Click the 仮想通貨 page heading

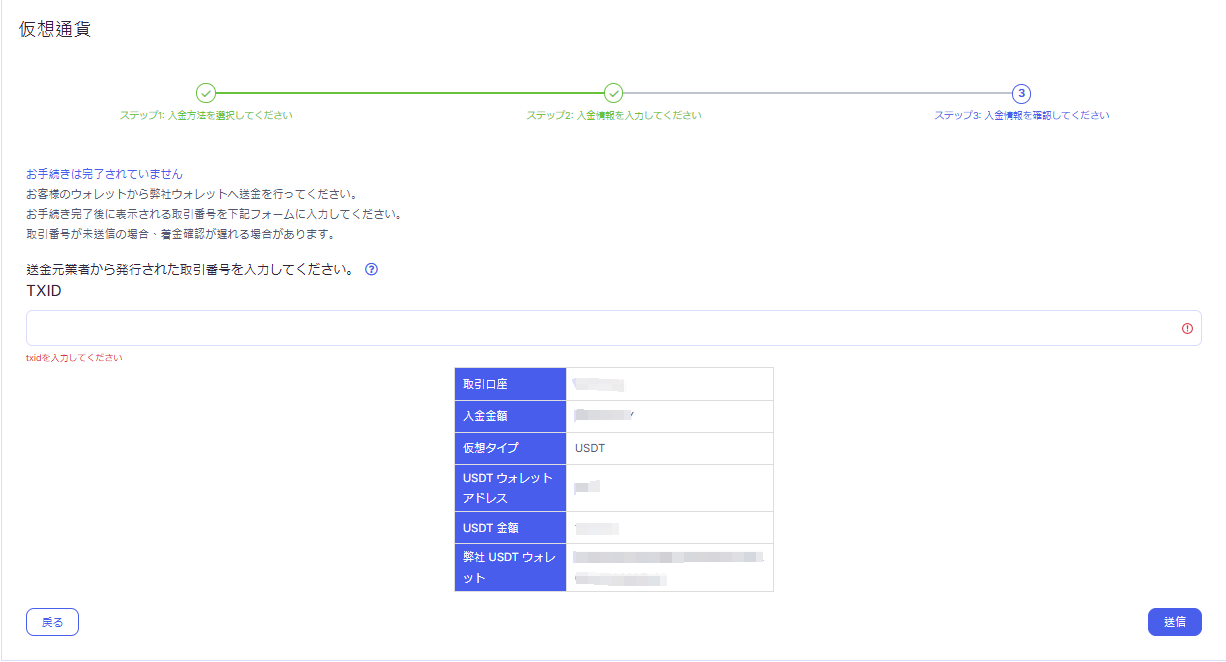pyautogui.click(x=55, y=29)
